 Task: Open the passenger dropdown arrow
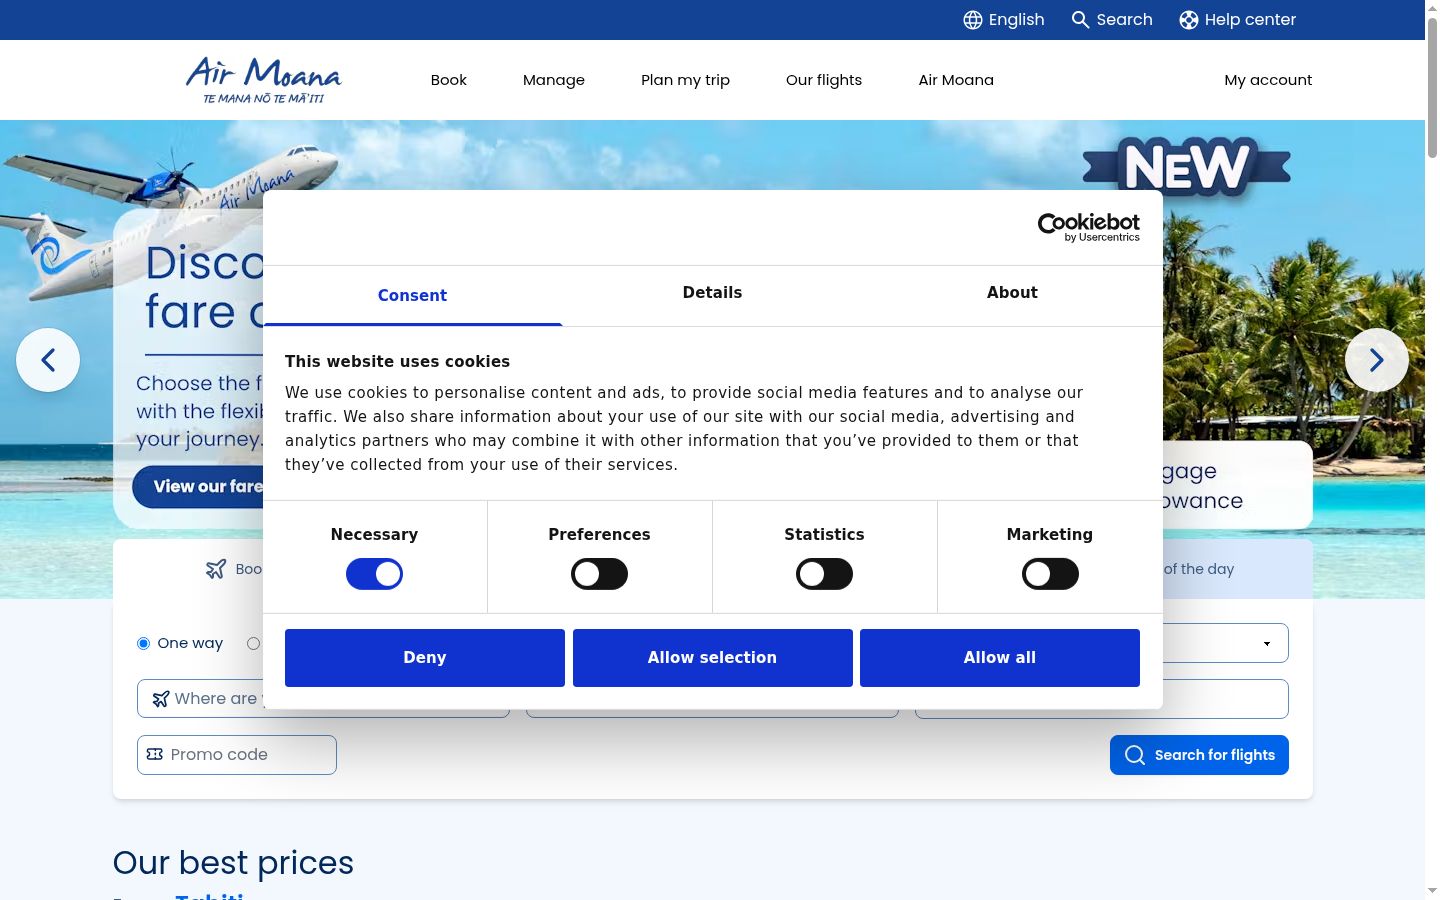pos(1267,643)
